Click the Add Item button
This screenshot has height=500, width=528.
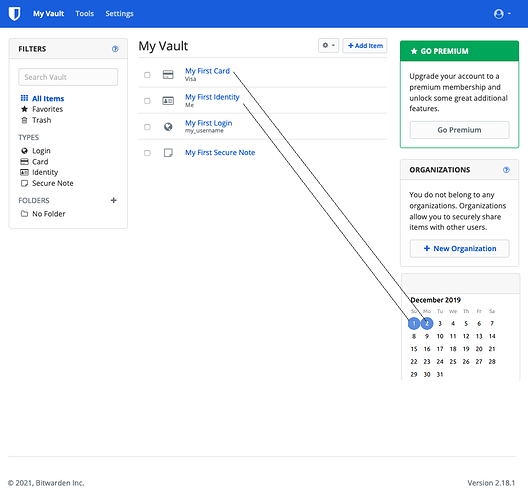pos(365,45)
